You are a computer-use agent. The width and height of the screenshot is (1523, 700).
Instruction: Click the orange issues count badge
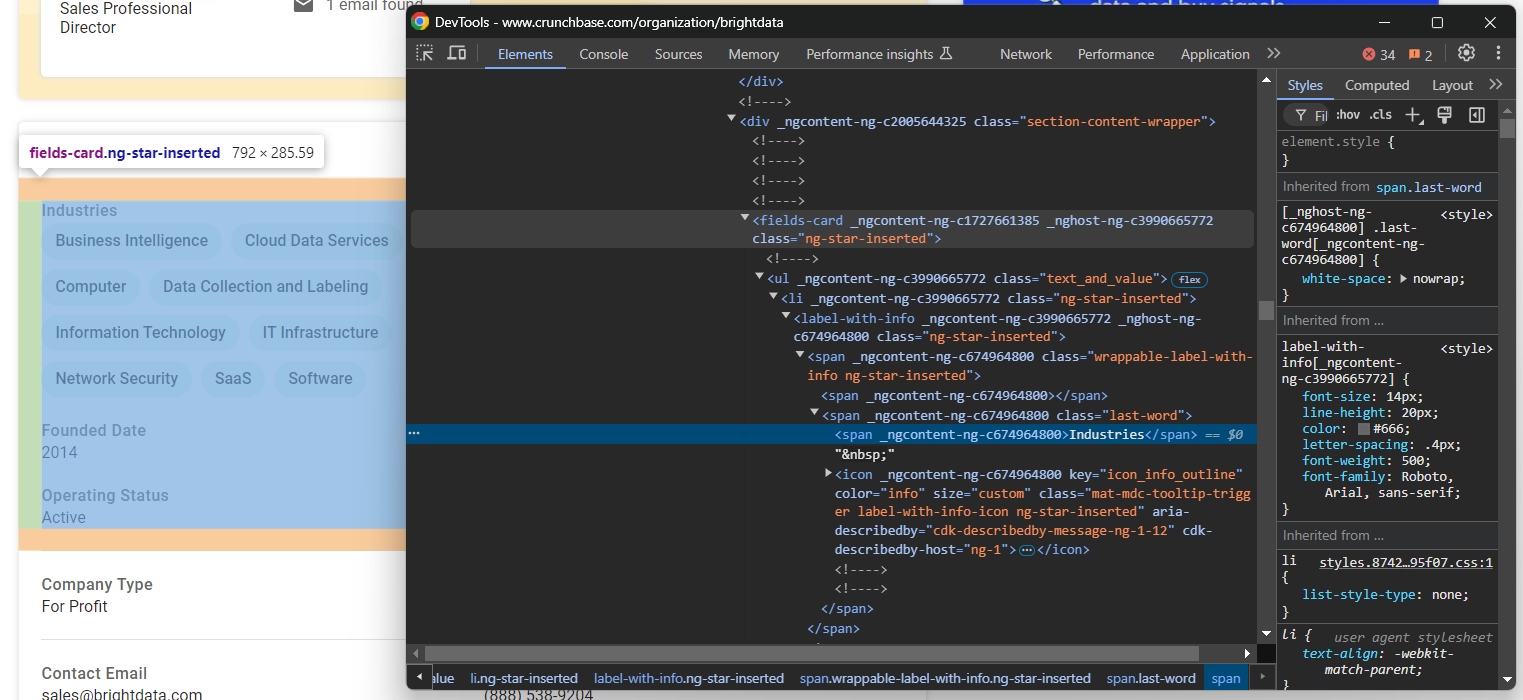tap(1421, 55)
